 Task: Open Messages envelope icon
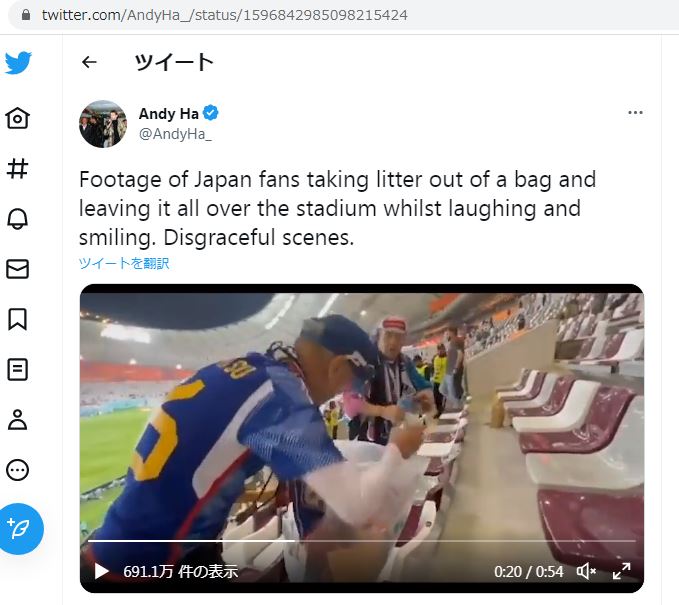[x=18, y=269]
